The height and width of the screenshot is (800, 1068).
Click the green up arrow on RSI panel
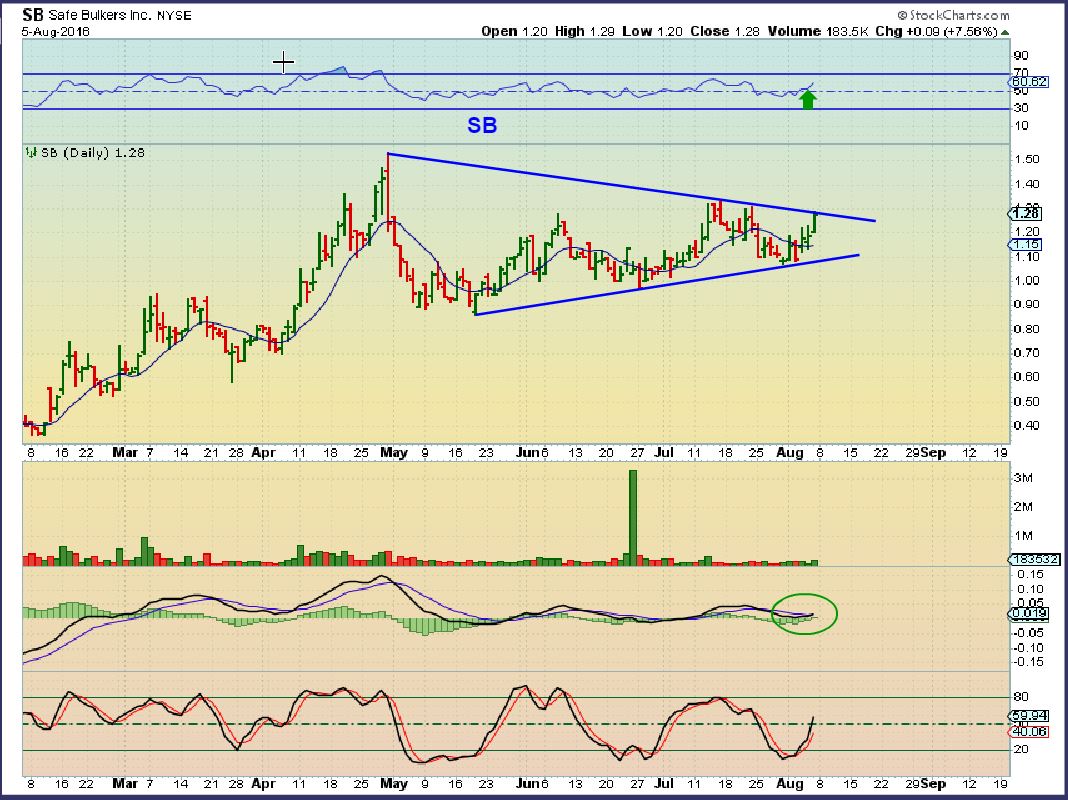808,98
